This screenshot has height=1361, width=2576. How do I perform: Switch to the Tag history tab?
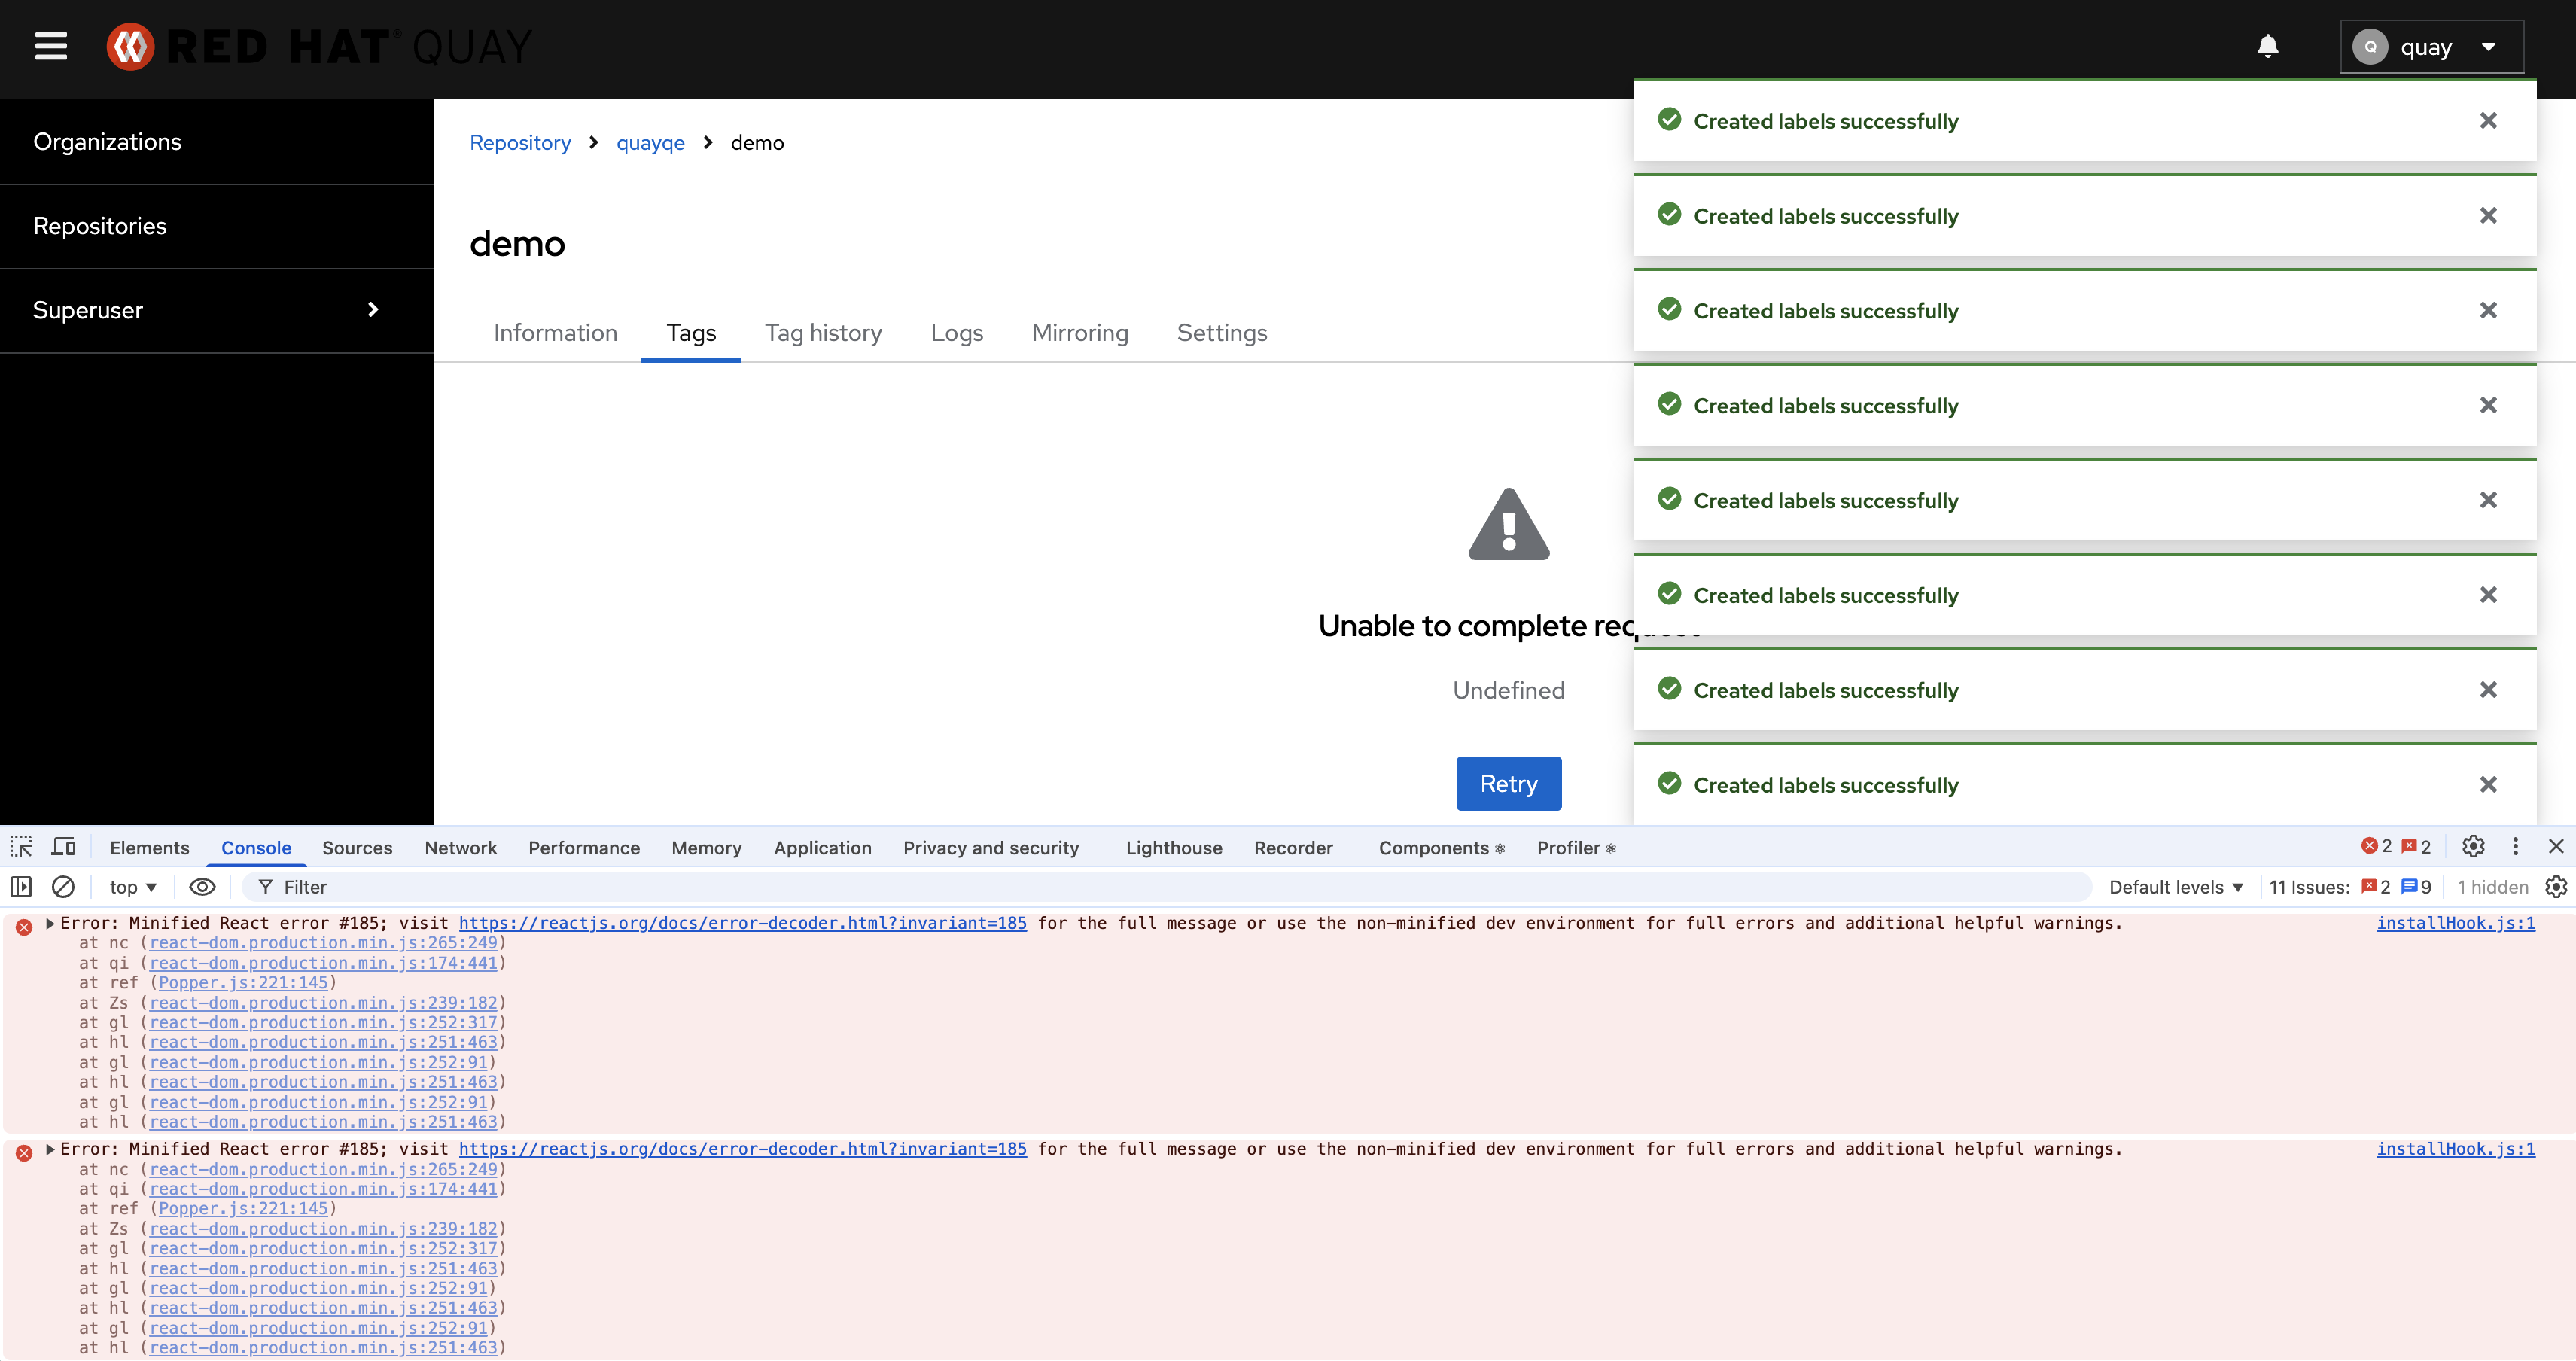pos(823,333)
